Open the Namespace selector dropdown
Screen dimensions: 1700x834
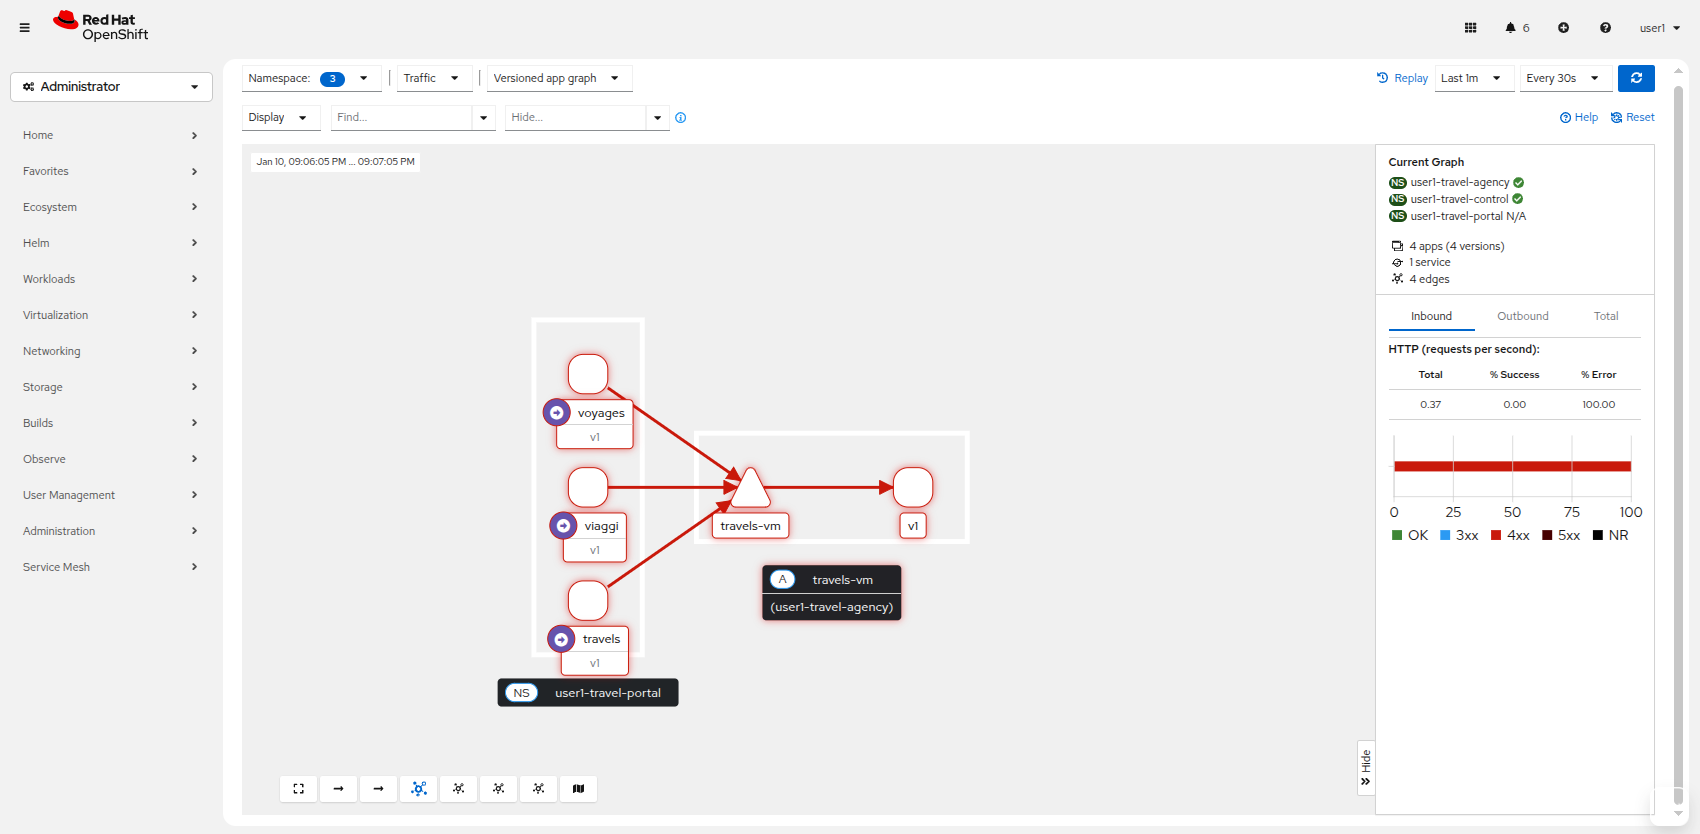[x=310, y=78]
